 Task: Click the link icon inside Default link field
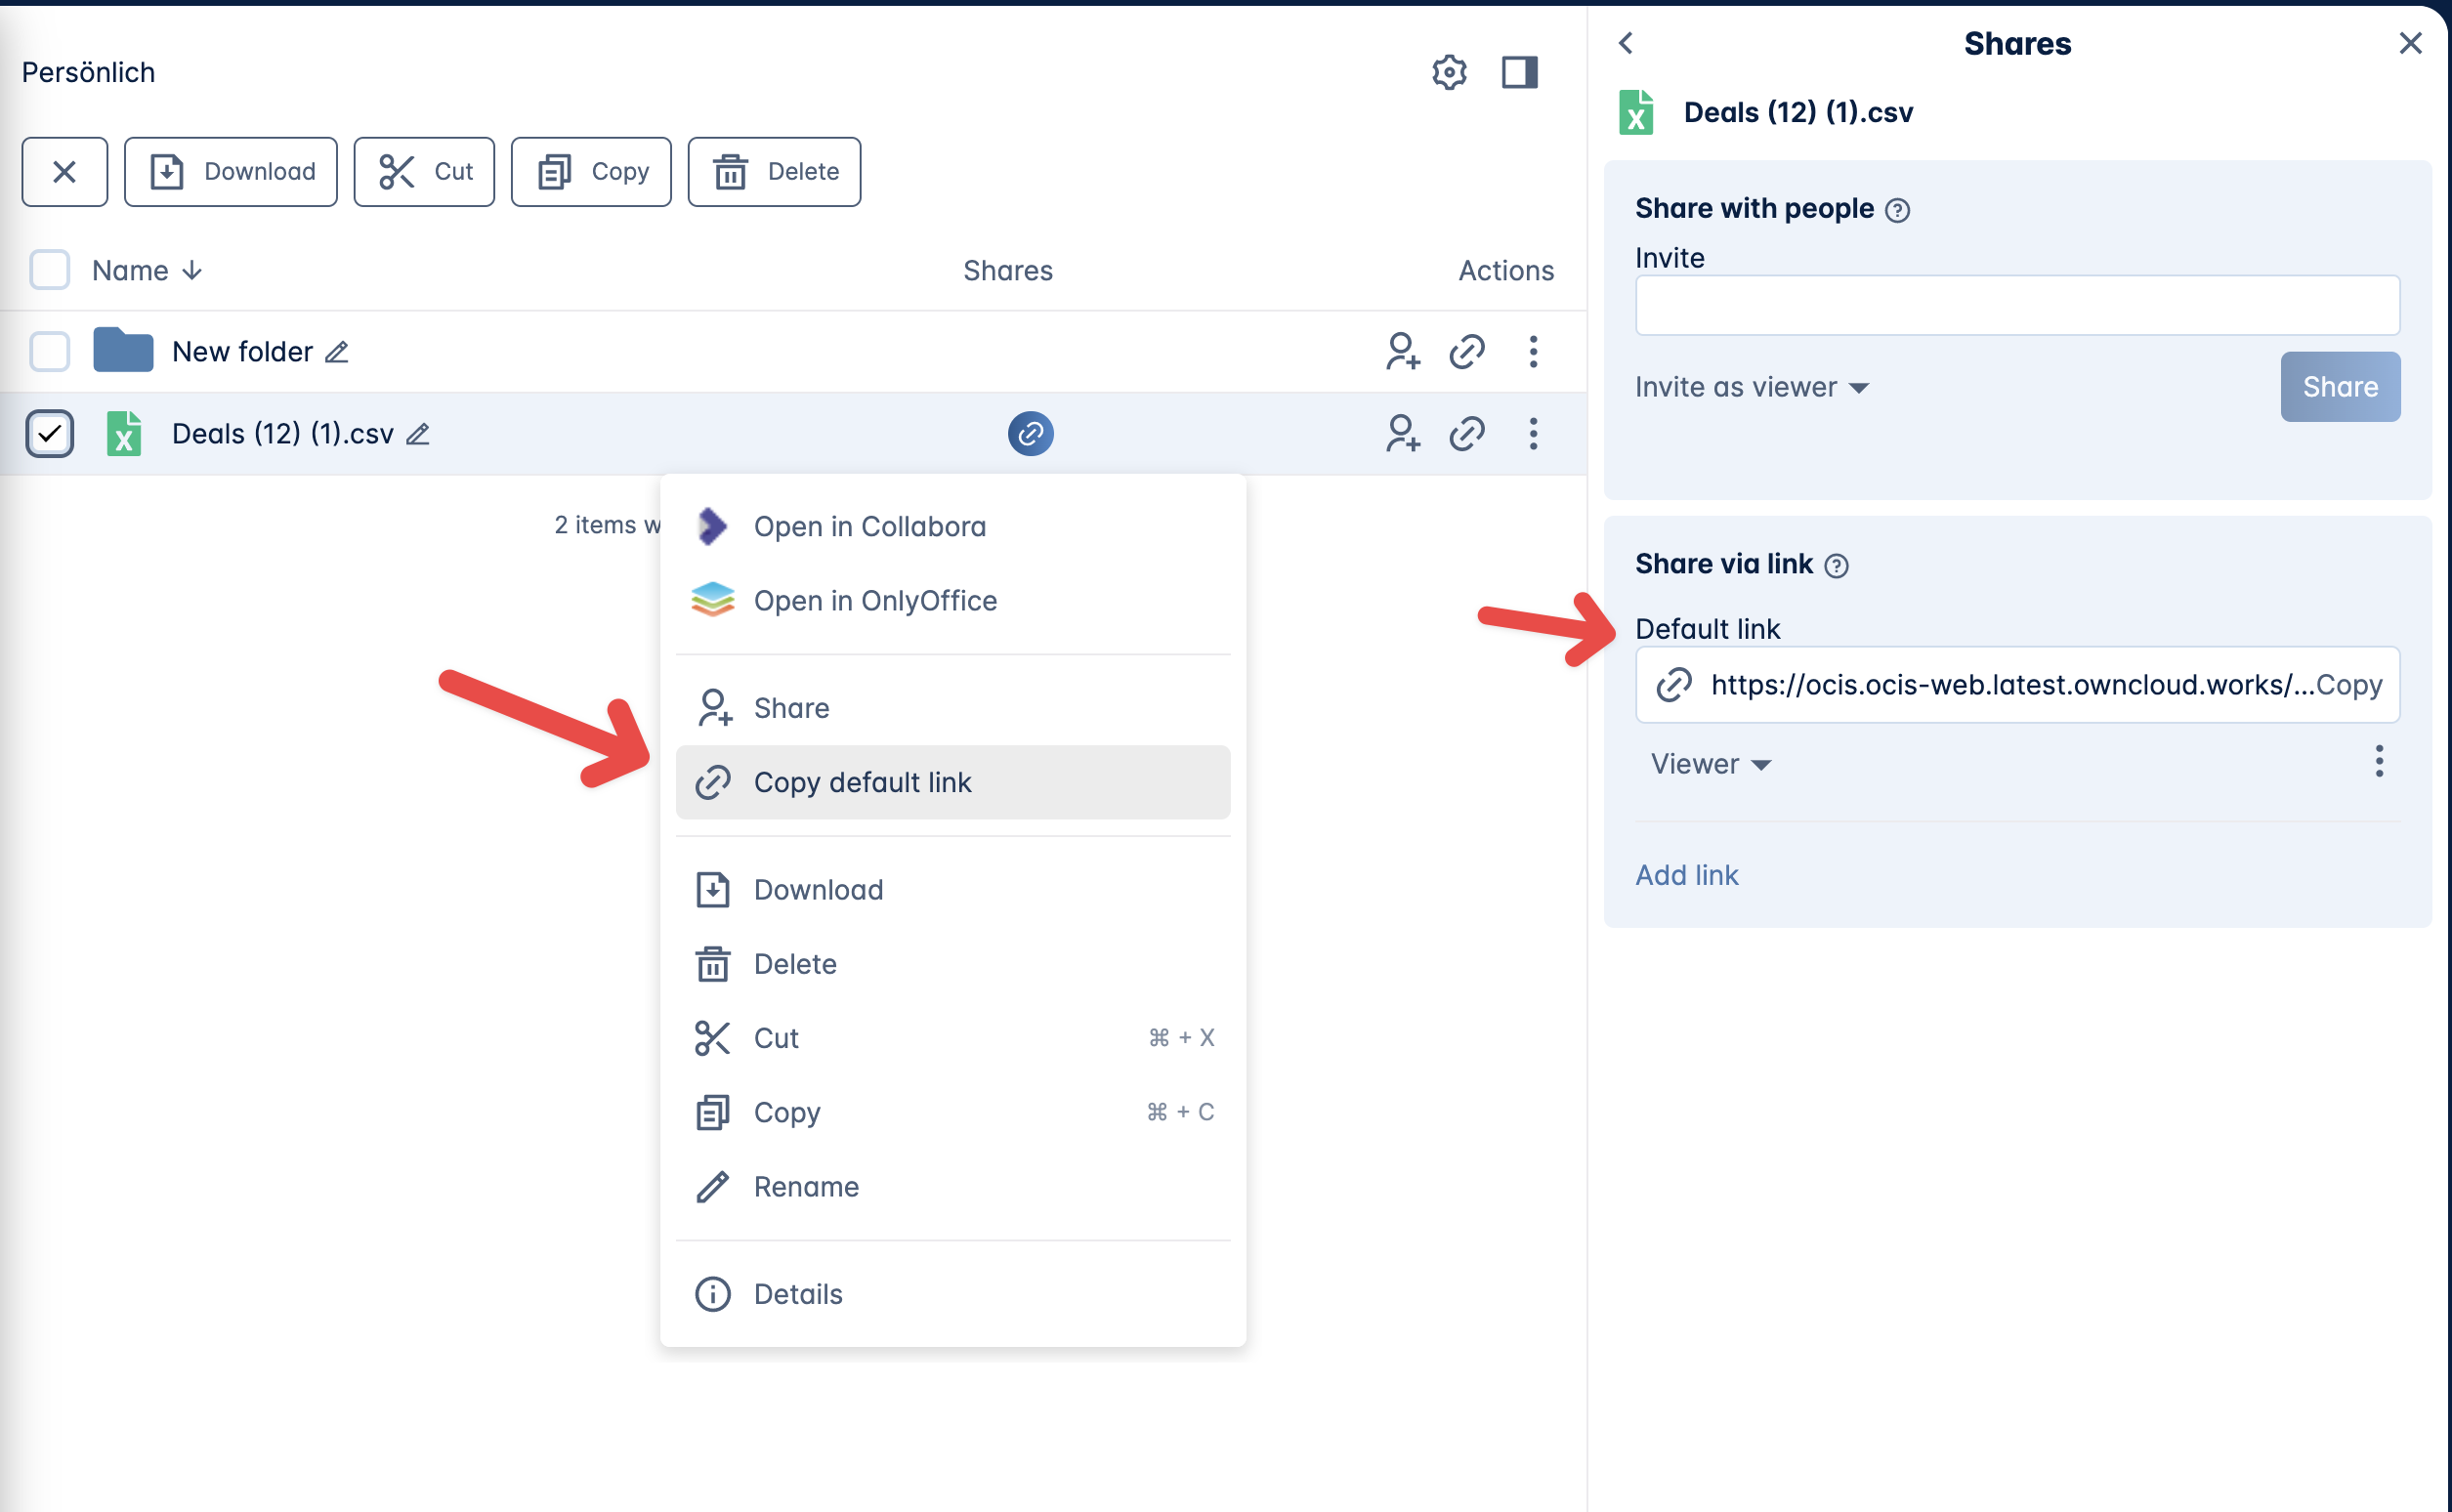pyautogui.click(x=1673, y=685)
